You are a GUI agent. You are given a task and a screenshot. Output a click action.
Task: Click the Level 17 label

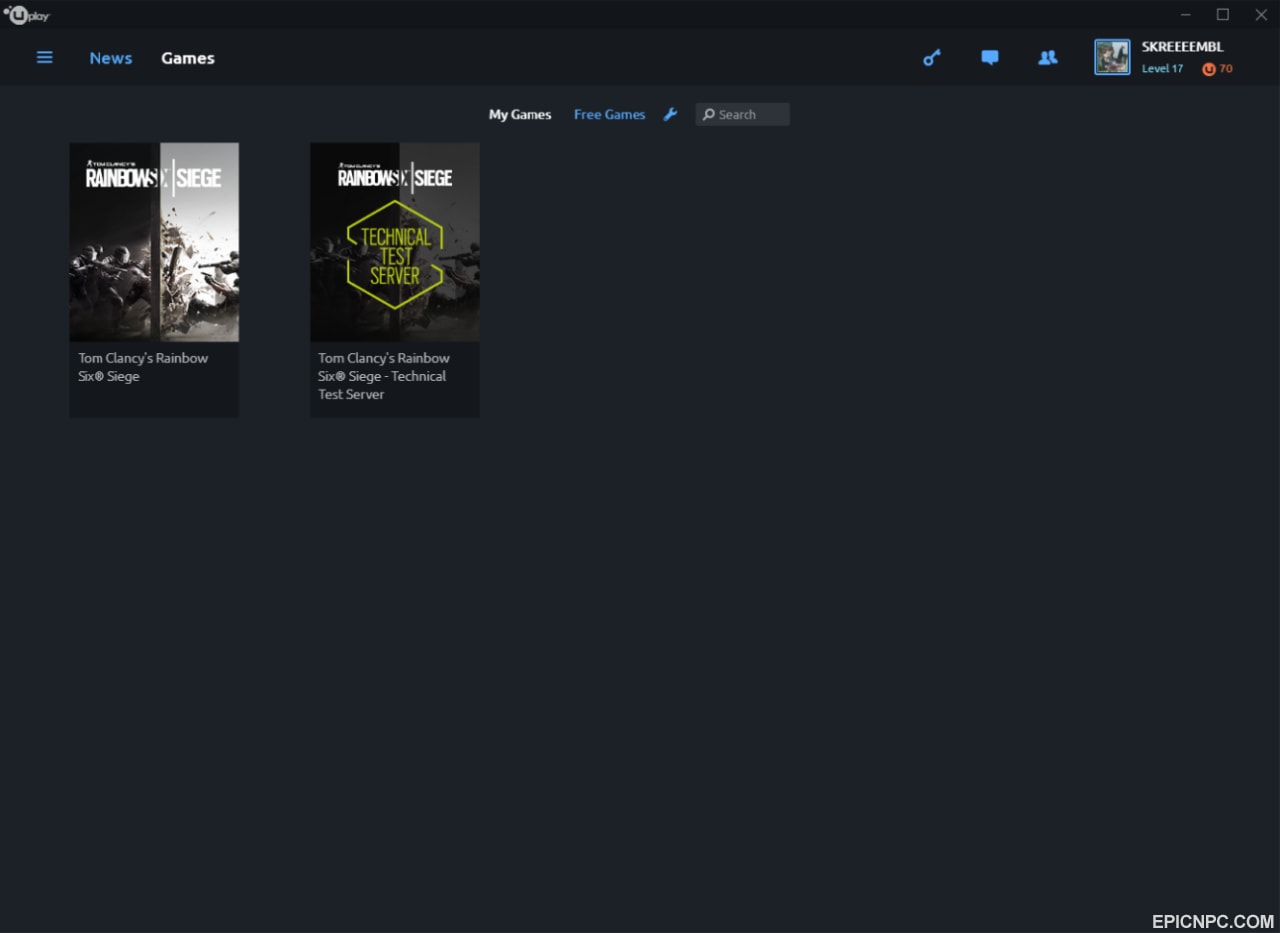pos(1162,69)
